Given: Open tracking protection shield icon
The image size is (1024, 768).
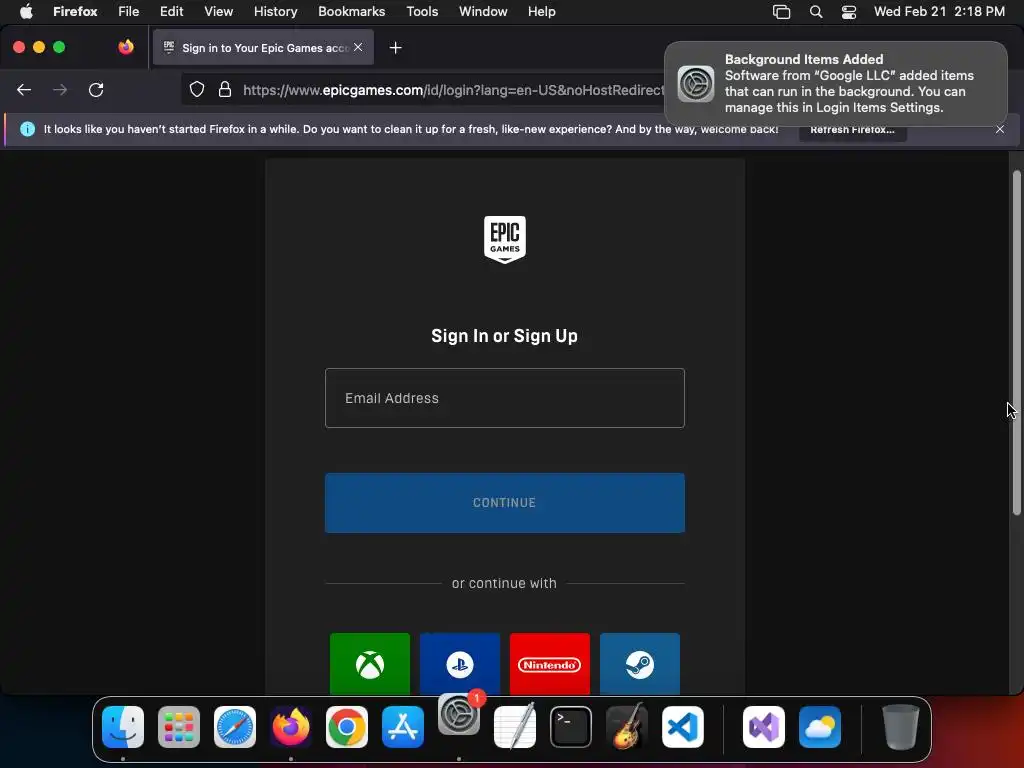Looking at the screenshot, I should pyautogui.click(x=197, y=89).
